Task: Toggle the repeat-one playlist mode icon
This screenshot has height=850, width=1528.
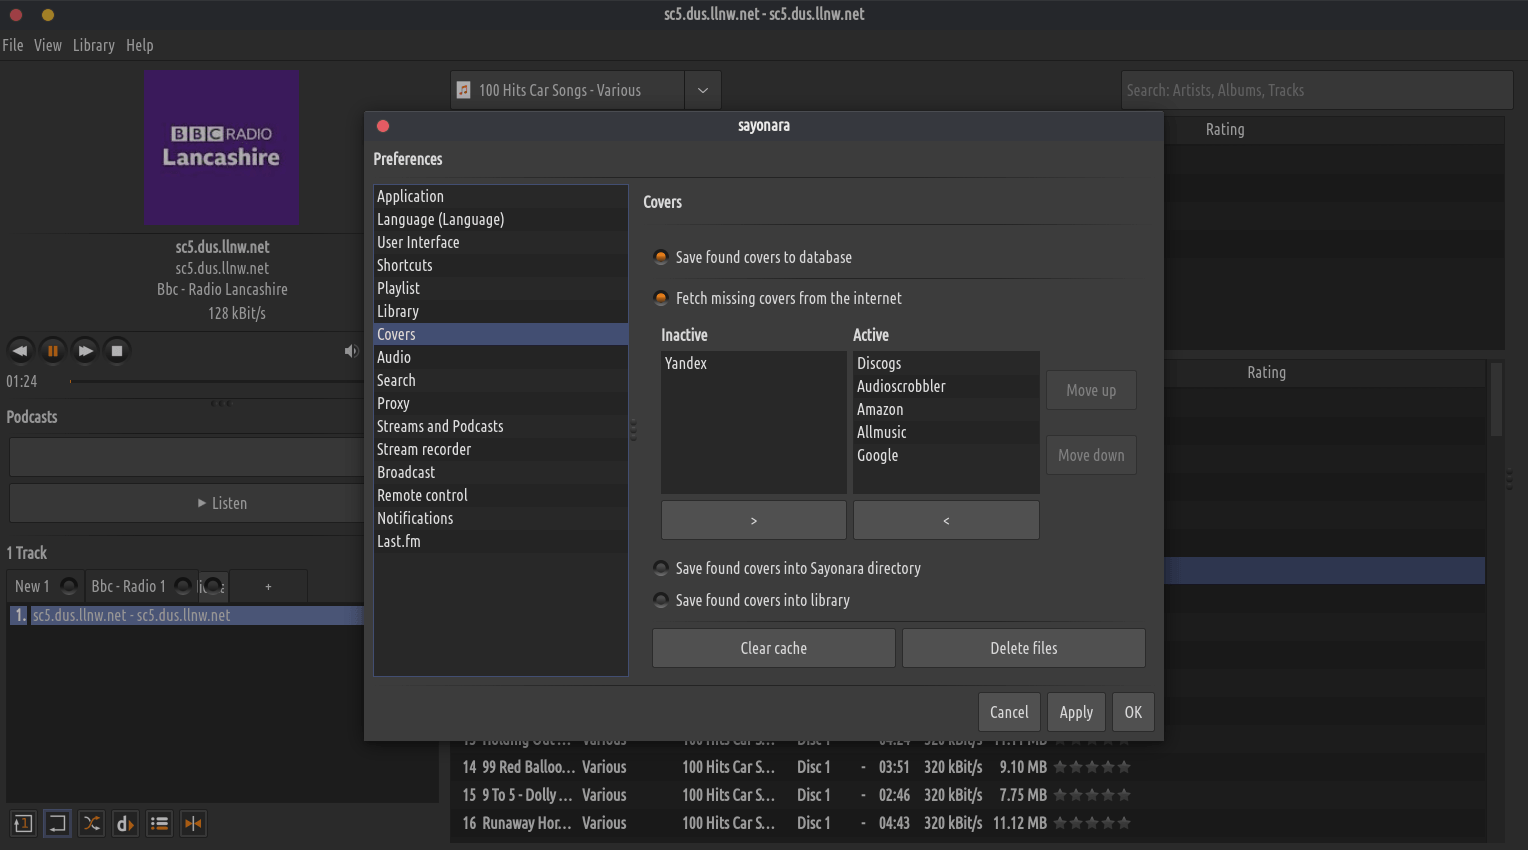Action: click(23, 823)
